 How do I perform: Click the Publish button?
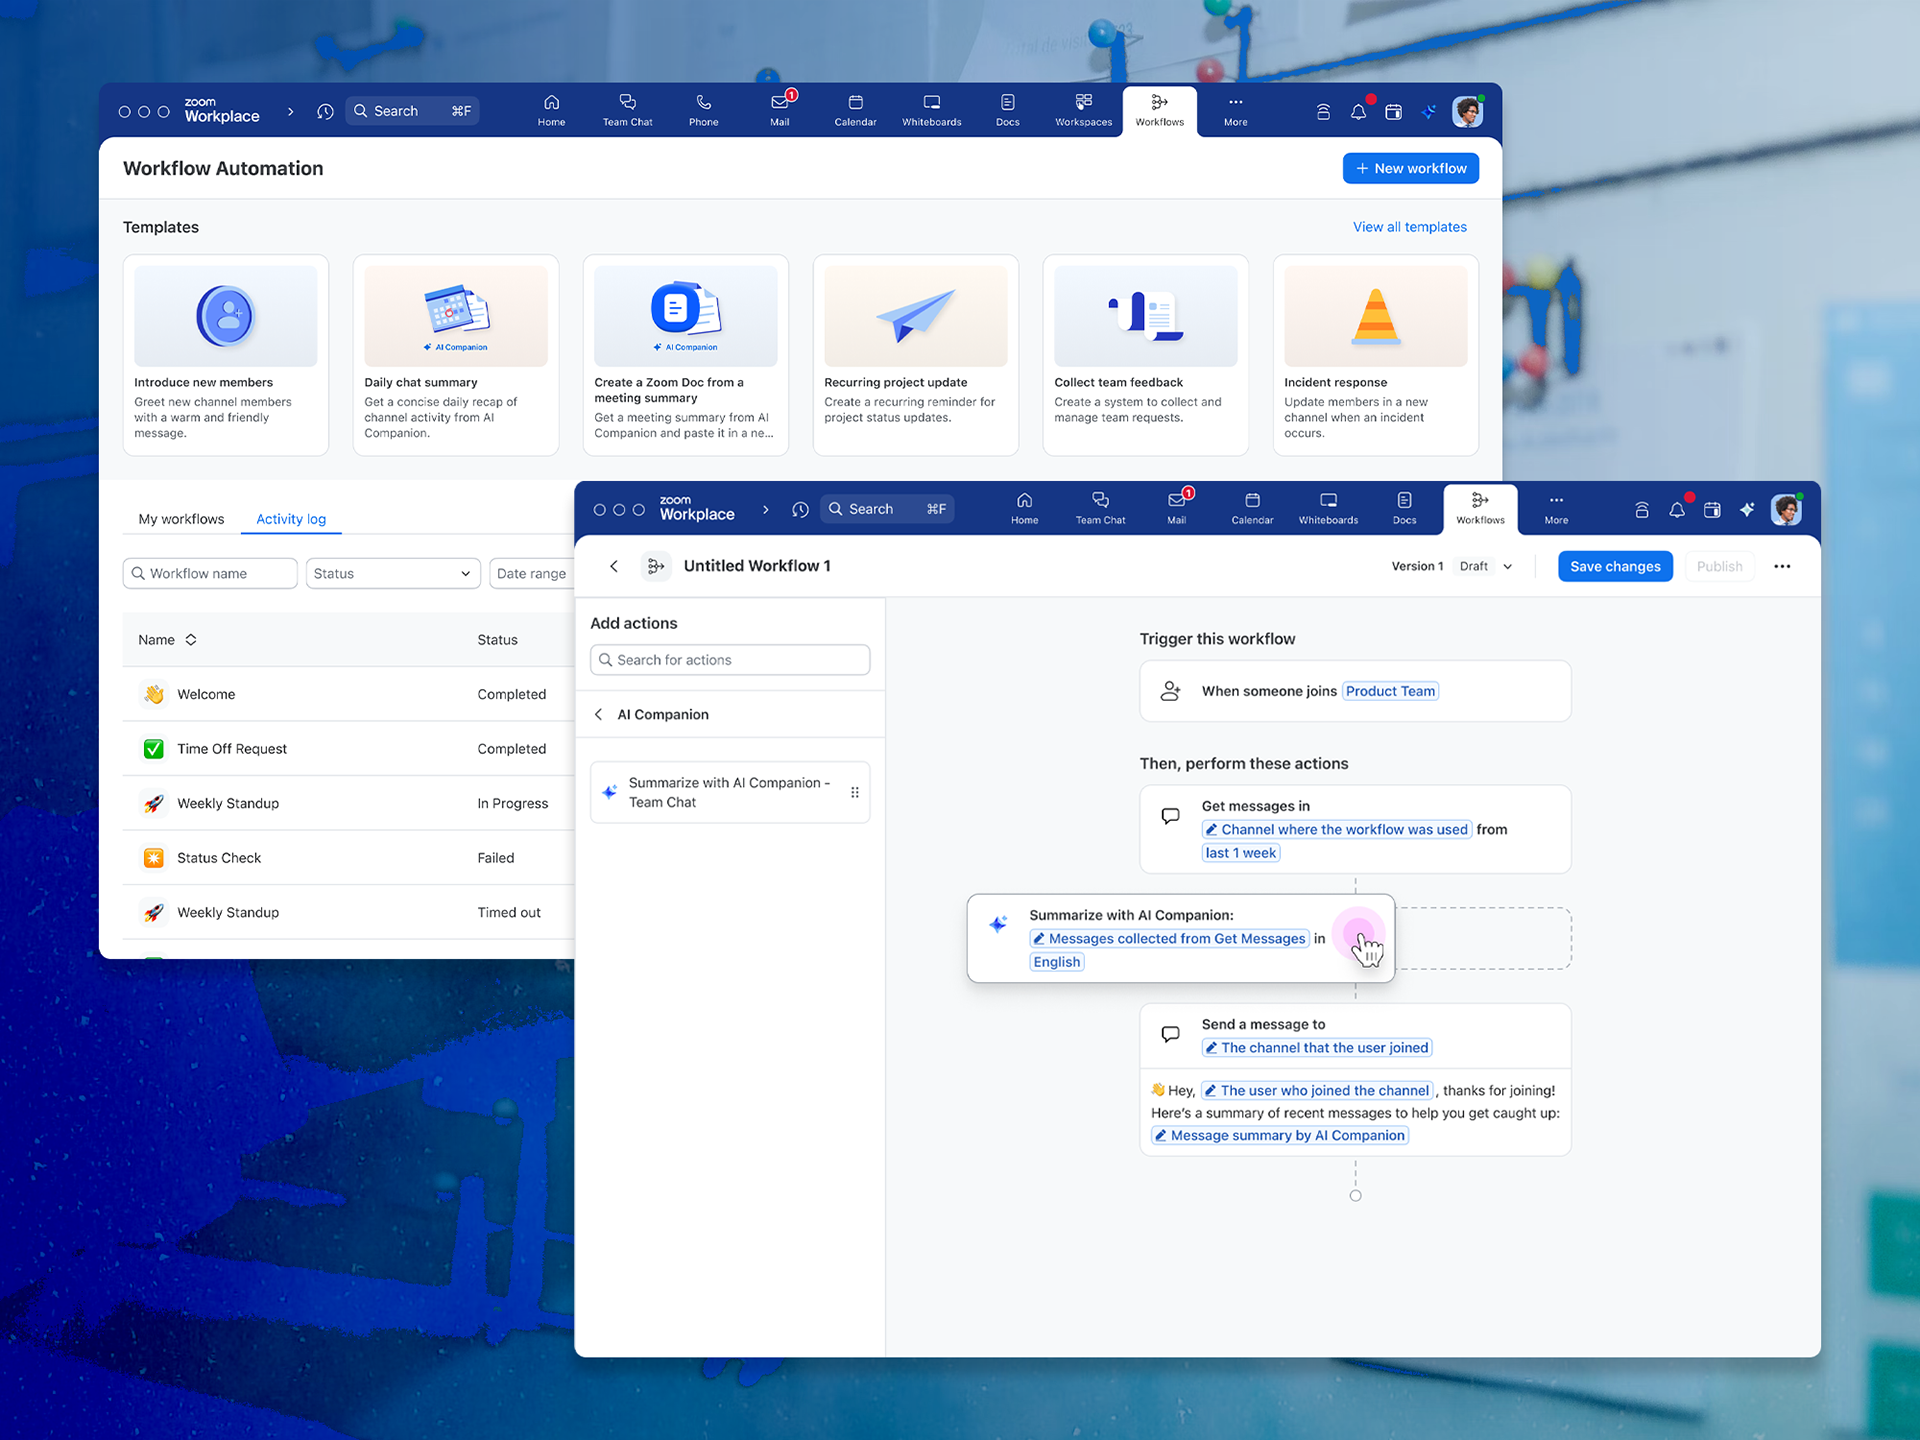[x=1719, y=566]
